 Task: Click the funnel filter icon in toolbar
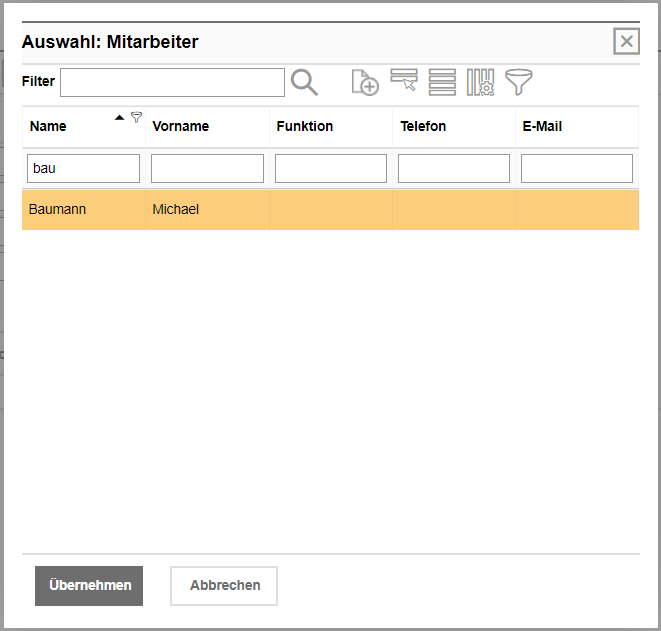[x=518, y=82]
